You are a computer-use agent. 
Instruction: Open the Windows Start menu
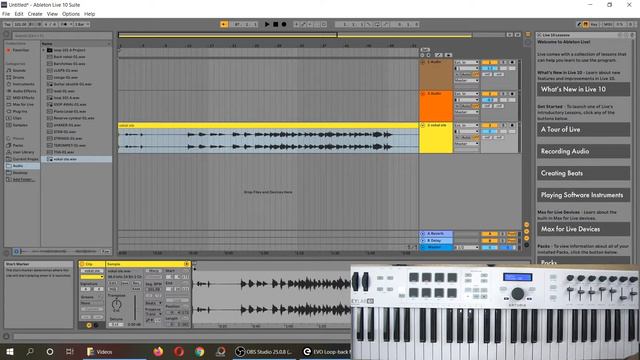click(x=10, y=351)
